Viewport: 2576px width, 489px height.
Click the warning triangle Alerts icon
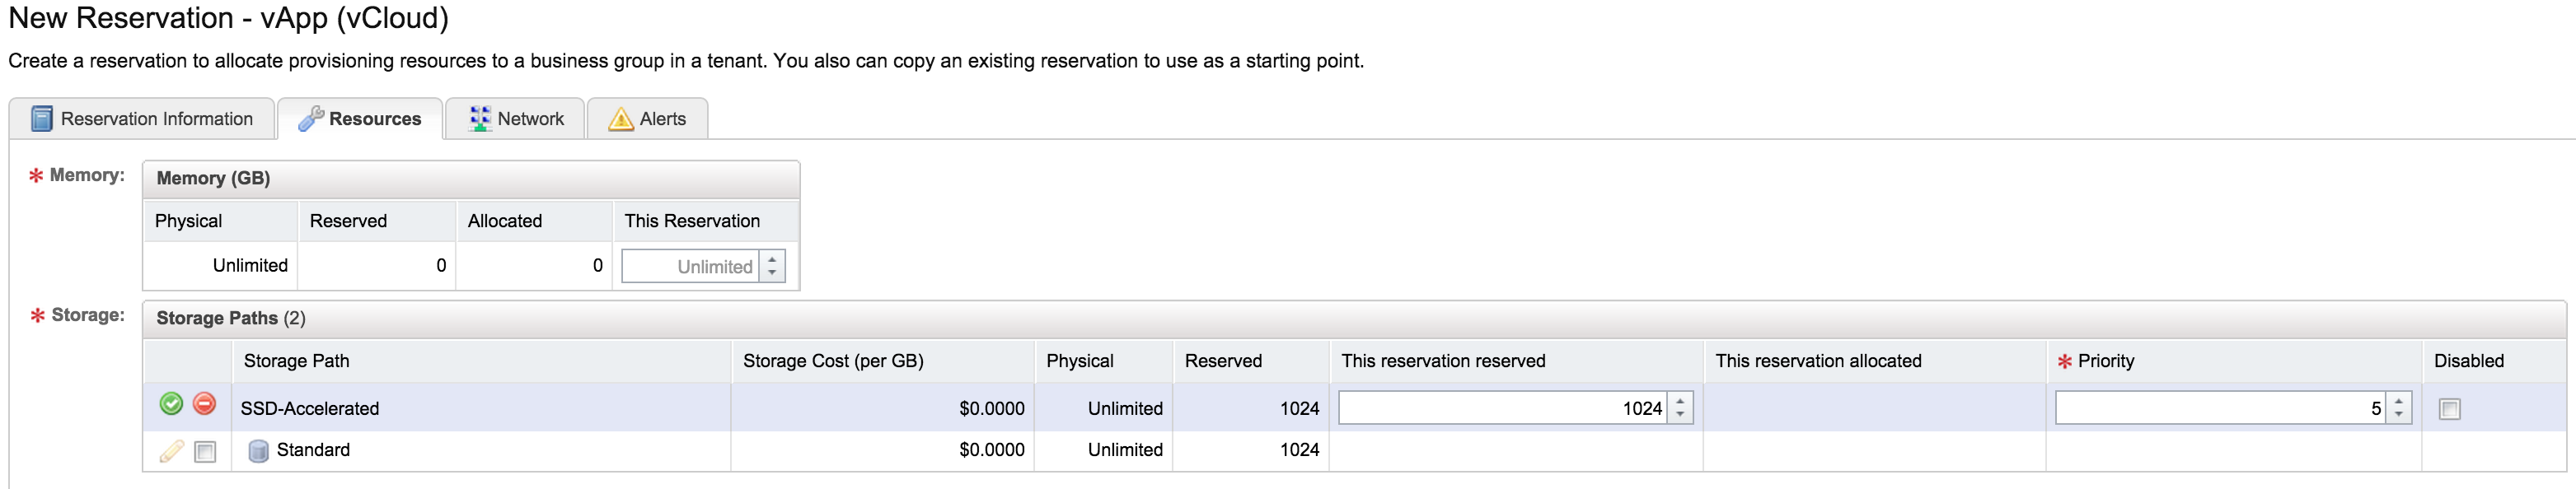click(621, 119)
